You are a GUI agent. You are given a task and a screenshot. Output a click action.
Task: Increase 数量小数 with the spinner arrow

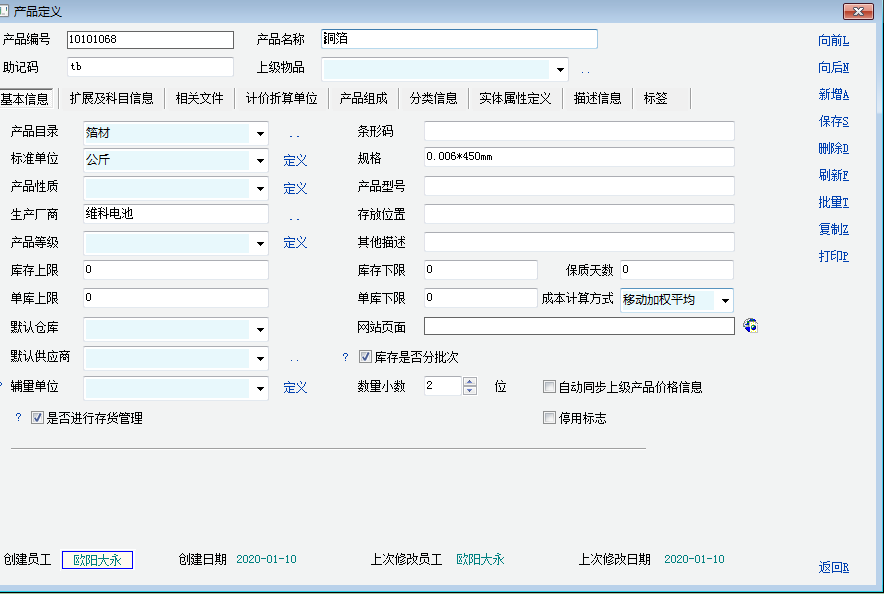point(470,381)
